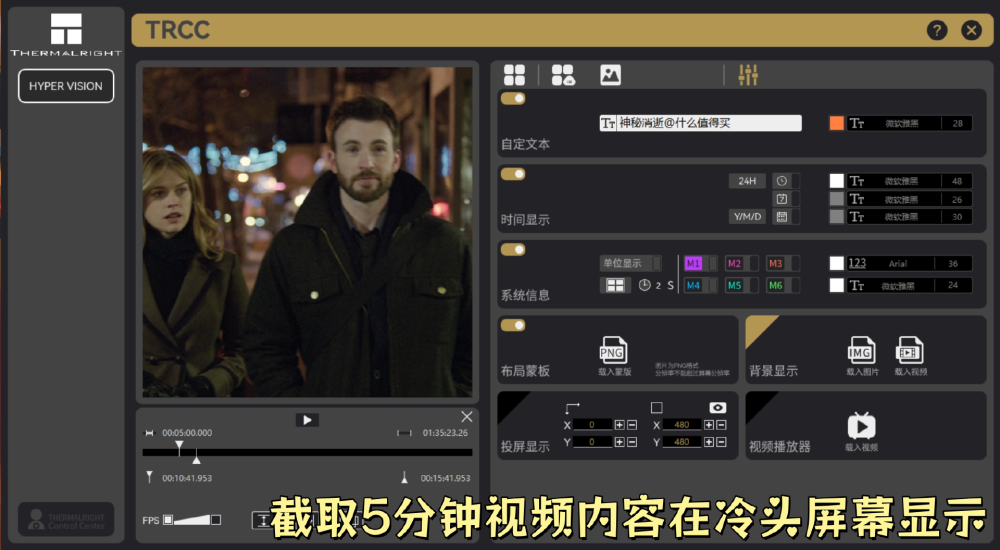The width and height of the screenshot is (1000, 550).
Task: Play the video clip preview
Action: (x=307, y=420)
